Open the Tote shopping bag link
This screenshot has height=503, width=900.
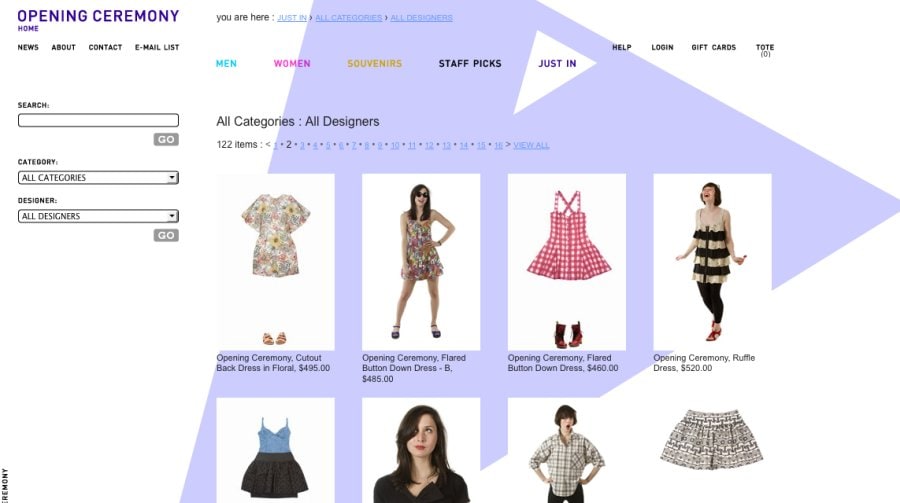765,49
